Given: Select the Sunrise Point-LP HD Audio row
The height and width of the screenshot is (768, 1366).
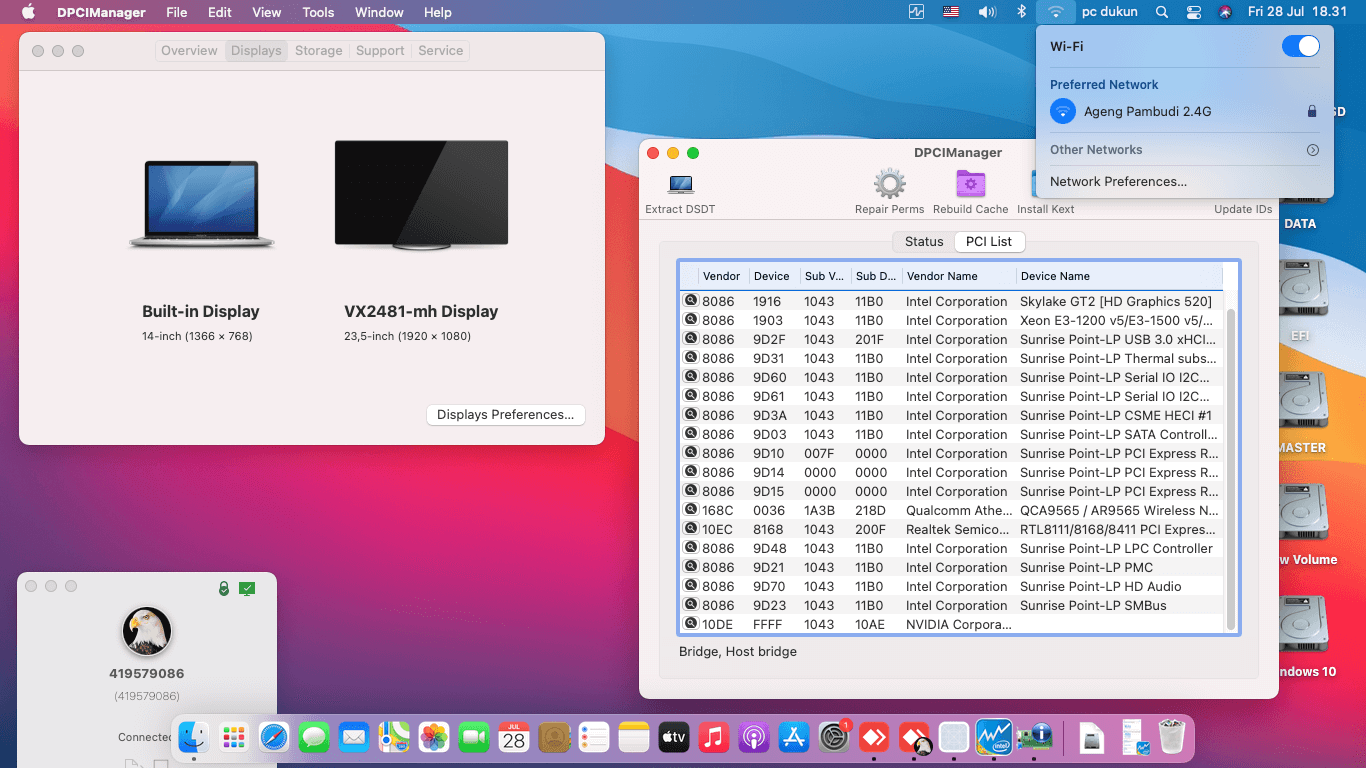Looking at the screenshot, I should click(x=951, y=586).
